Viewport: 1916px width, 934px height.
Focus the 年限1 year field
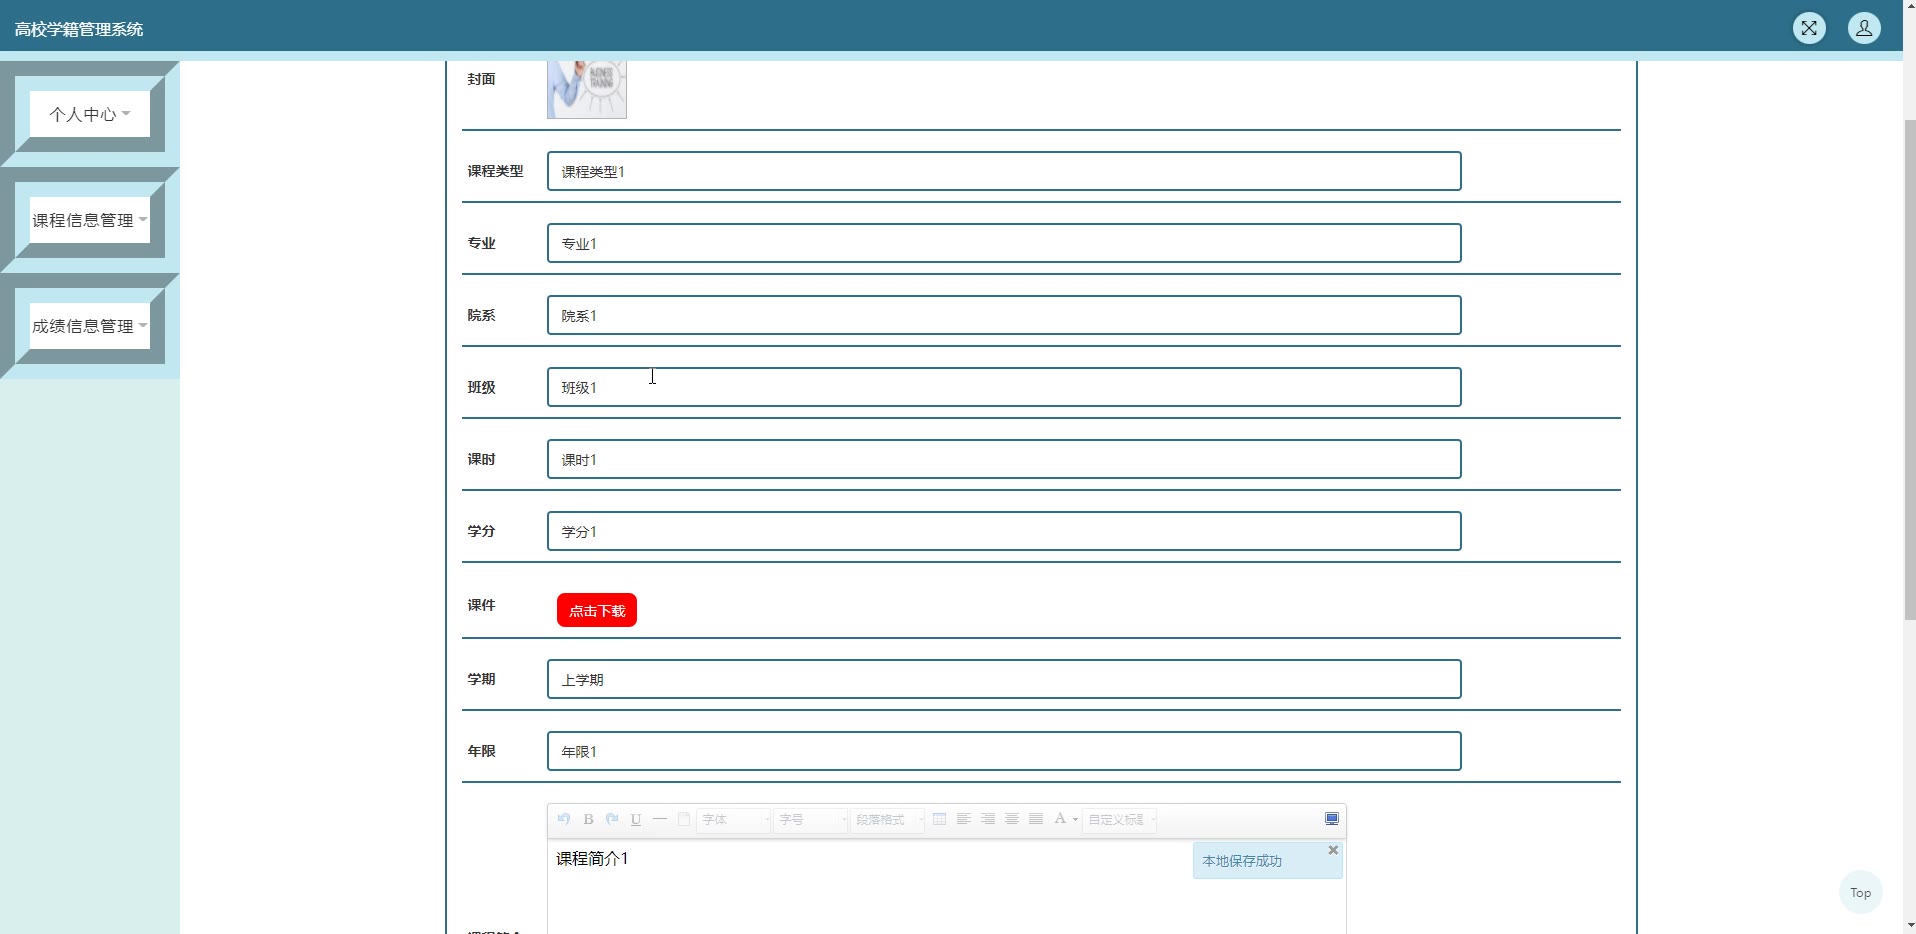[1004, 751]
